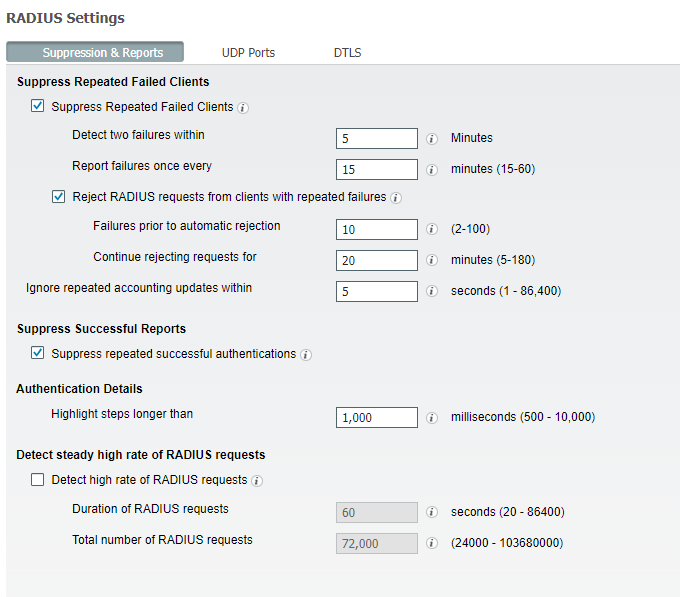Click the 'Minutes' unit label
680x597 pixels.
(472, 138)
